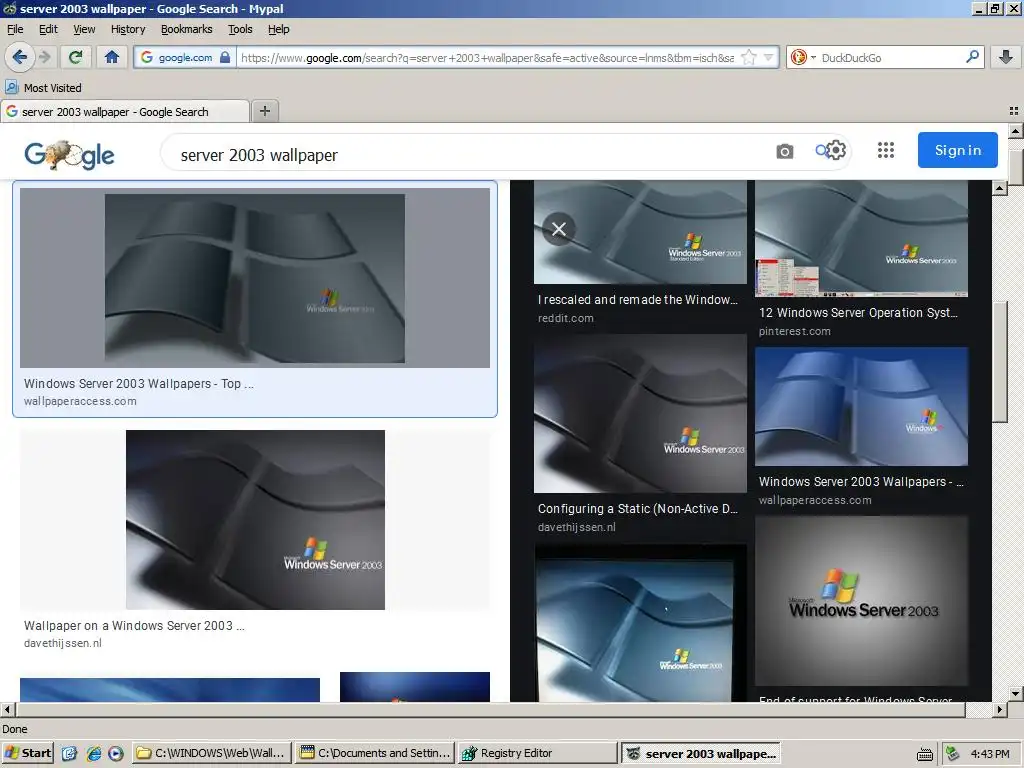Click the Sign in button
The width and height of the screenshot is (1024, 768).
pyautogui.click(x=957, y=150)
